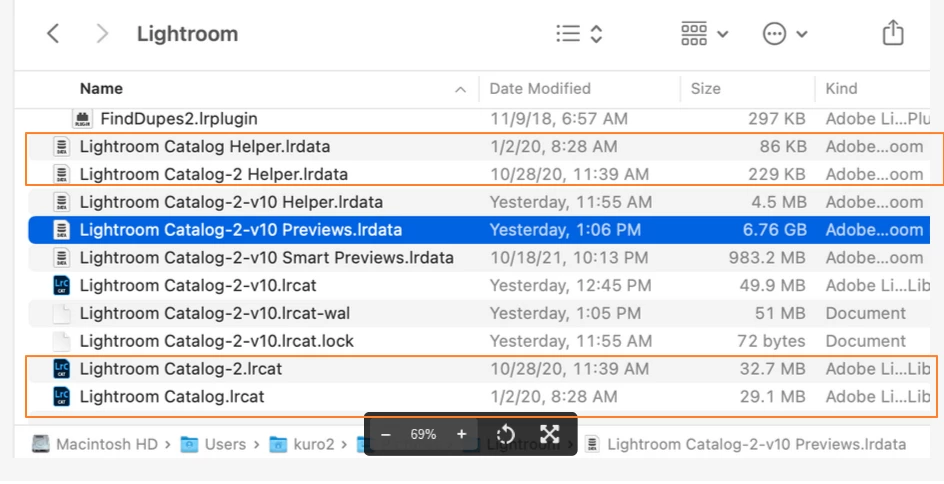Zoom in with plus button
Screen dimensions: 944x484
(462, 434)
